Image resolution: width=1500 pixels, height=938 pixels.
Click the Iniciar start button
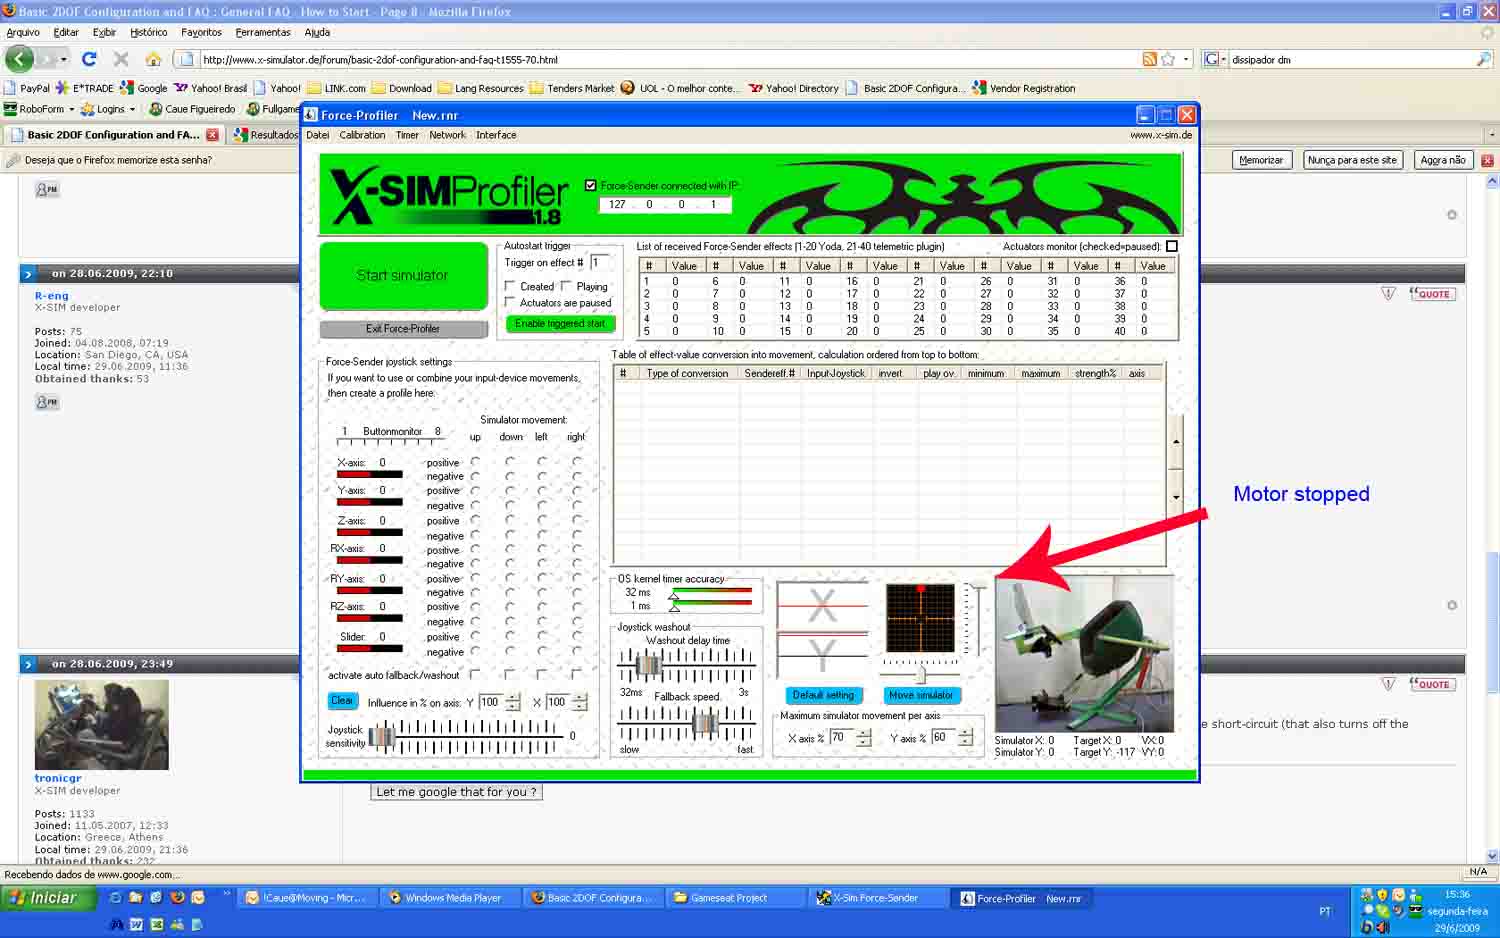click(x=48, y=898)
